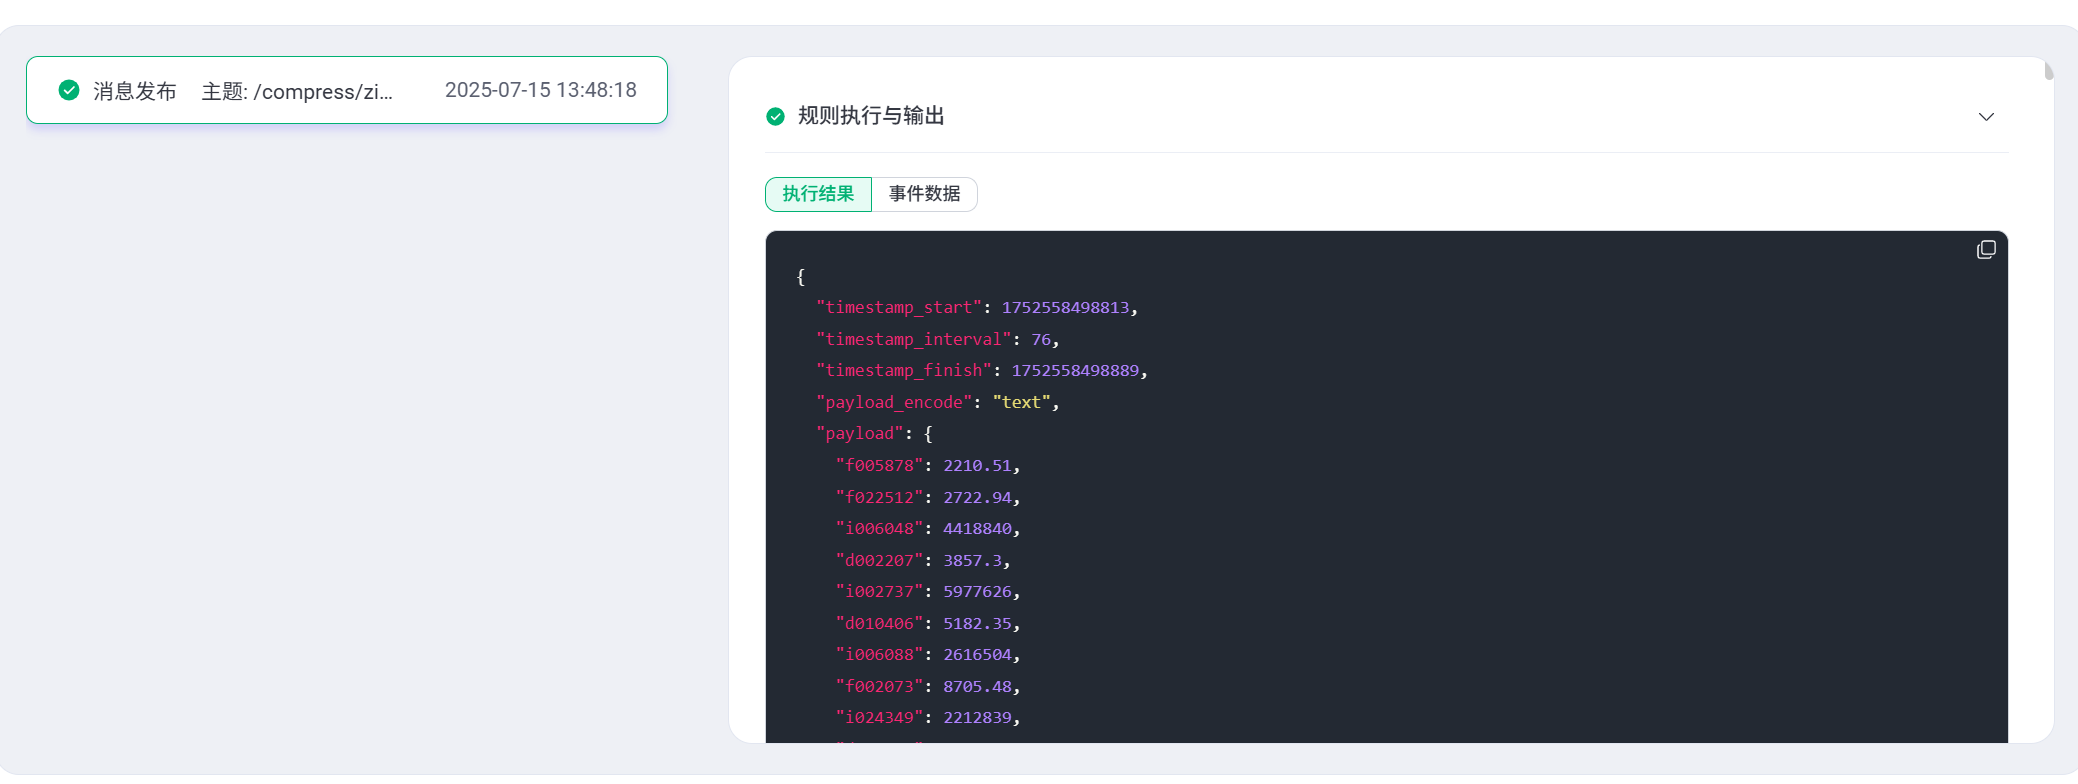Image resolution: width=2078 pixels, height=784 pixels.
Task: Click green check icon beside 规则执行与输出
Action: point(775,116)
